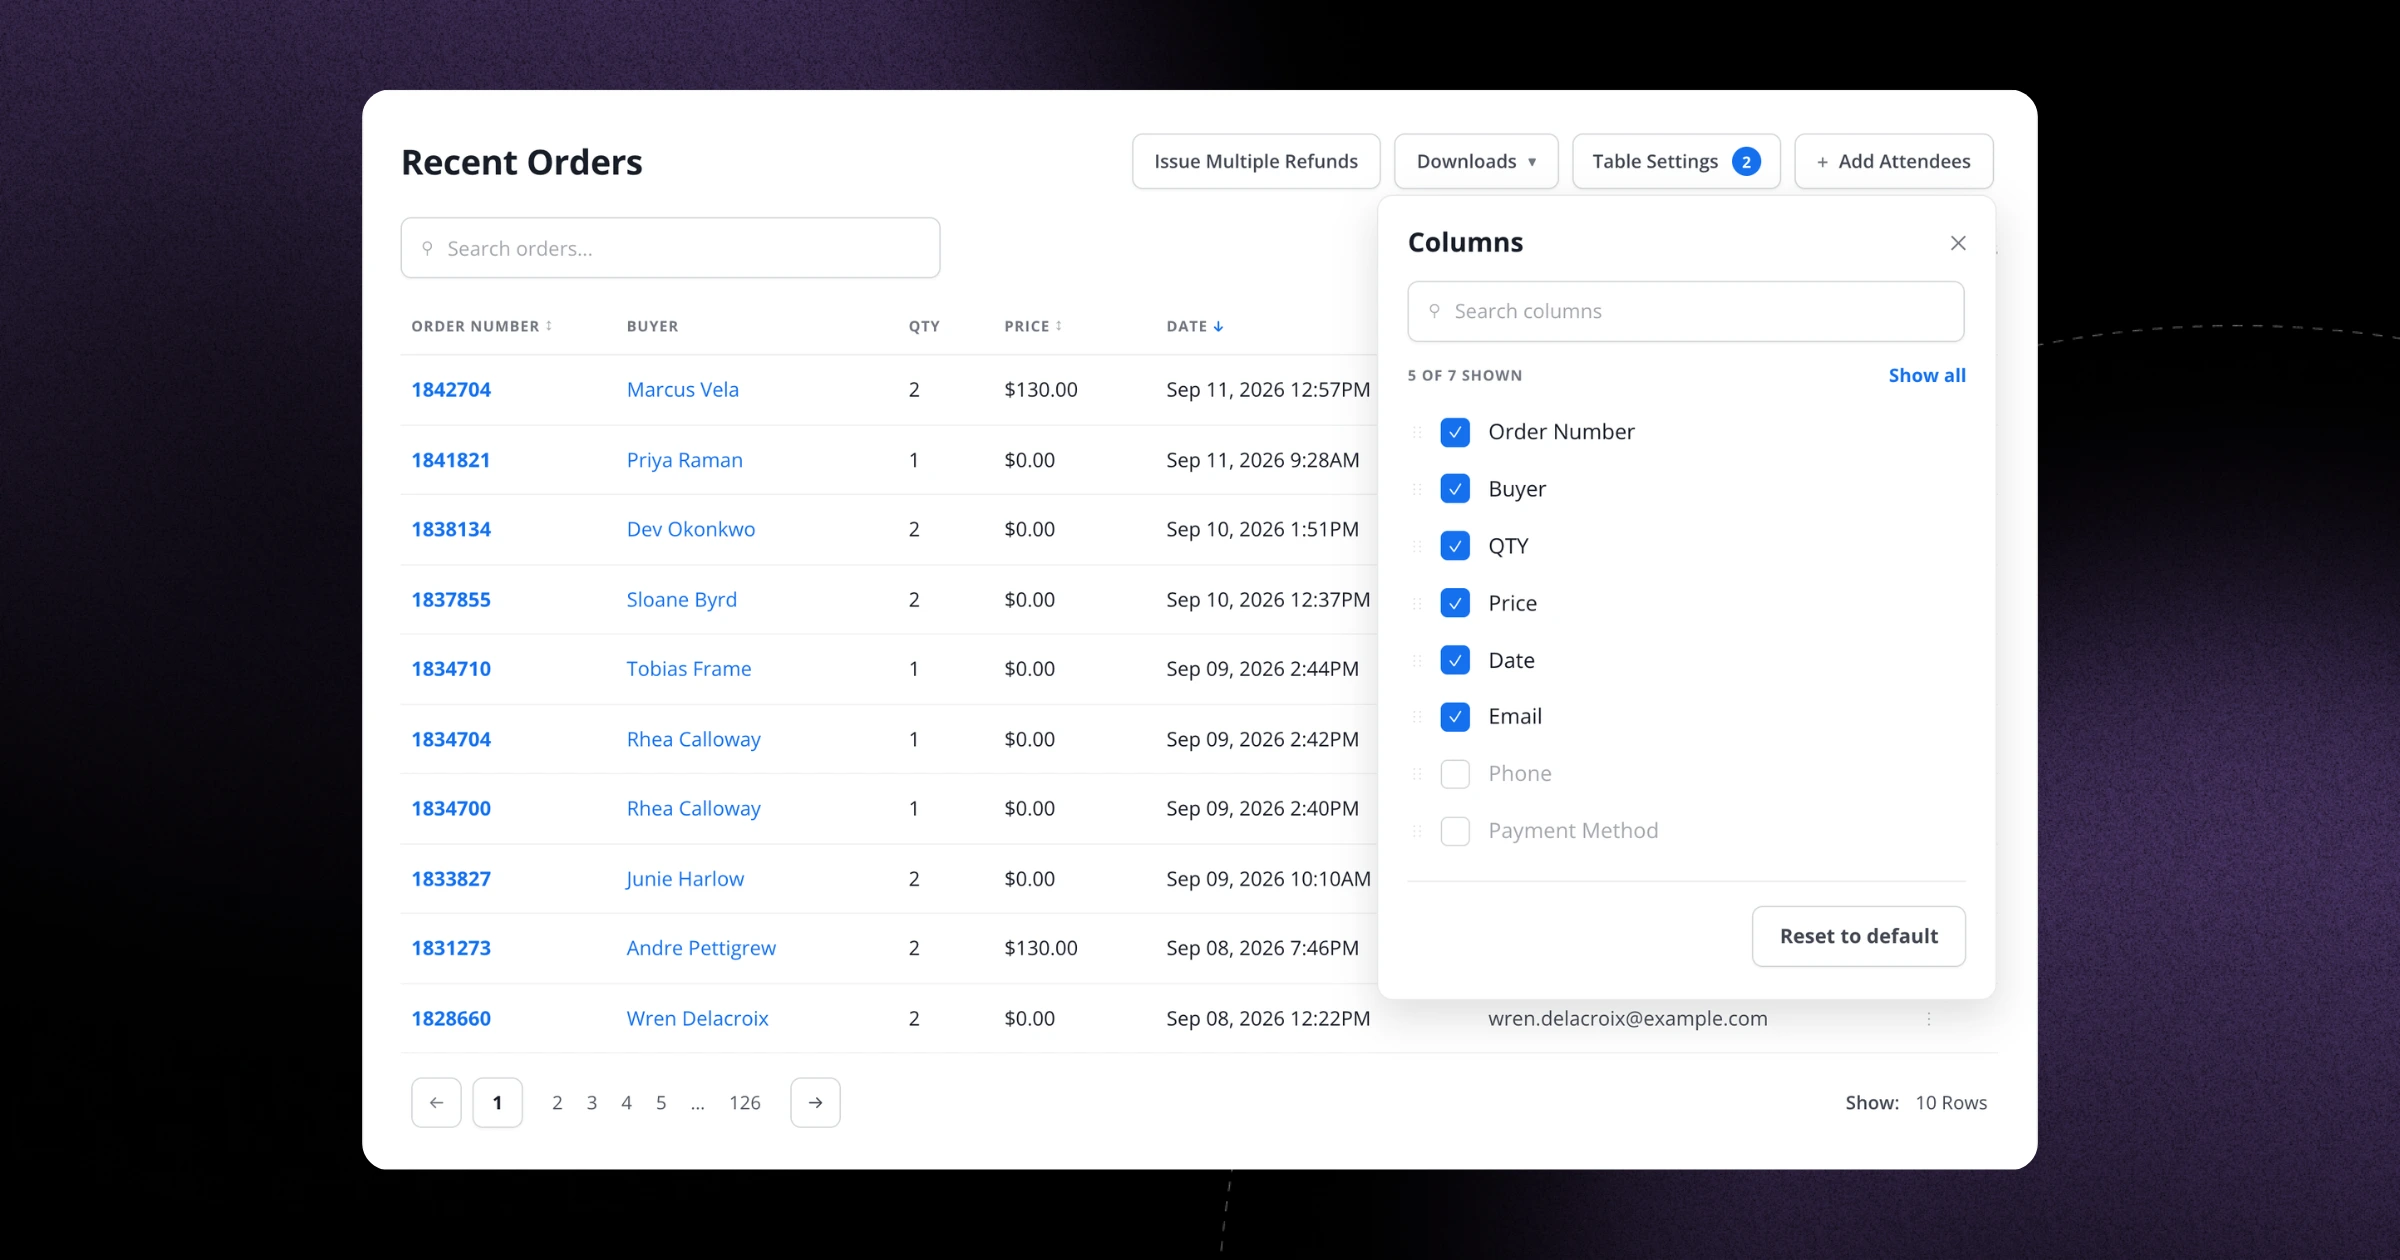Open row actions for Wren Delacroix
Image resolution: width=2400 pixels, height=1260 pixels.
[x=1929, y=1018]
